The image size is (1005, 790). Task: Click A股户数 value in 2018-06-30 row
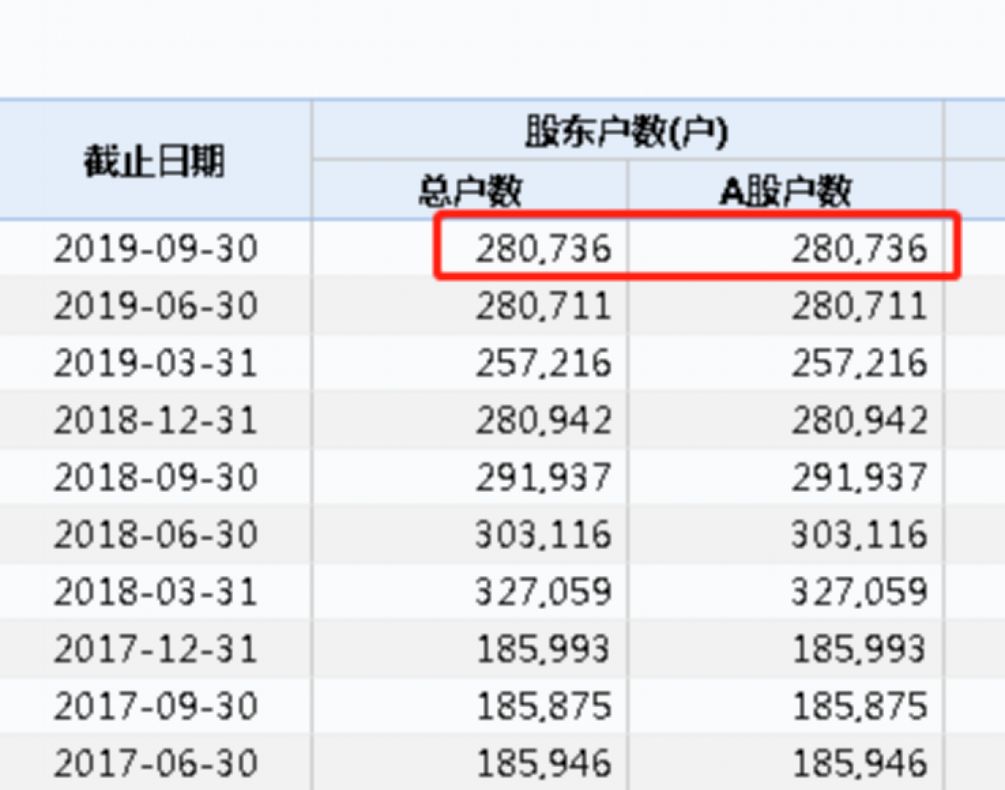point(860,534)
